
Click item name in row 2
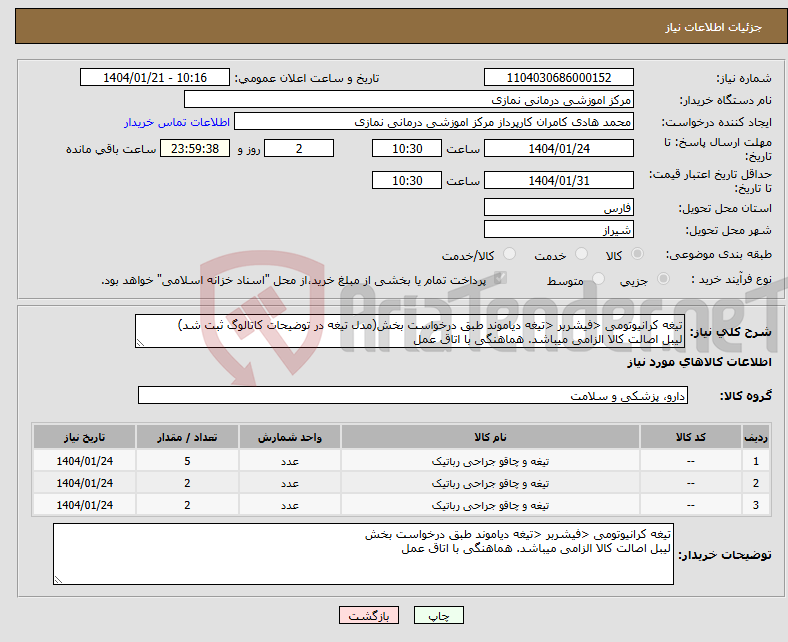point(490,483)
